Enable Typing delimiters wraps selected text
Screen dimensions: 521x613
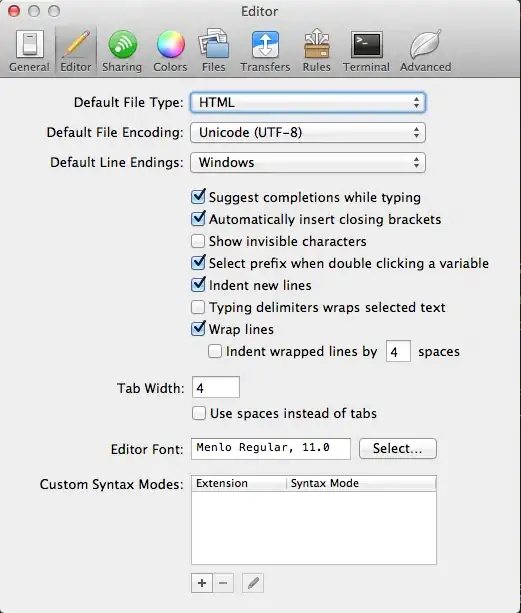pyautogui.click(x=198, y=307)
